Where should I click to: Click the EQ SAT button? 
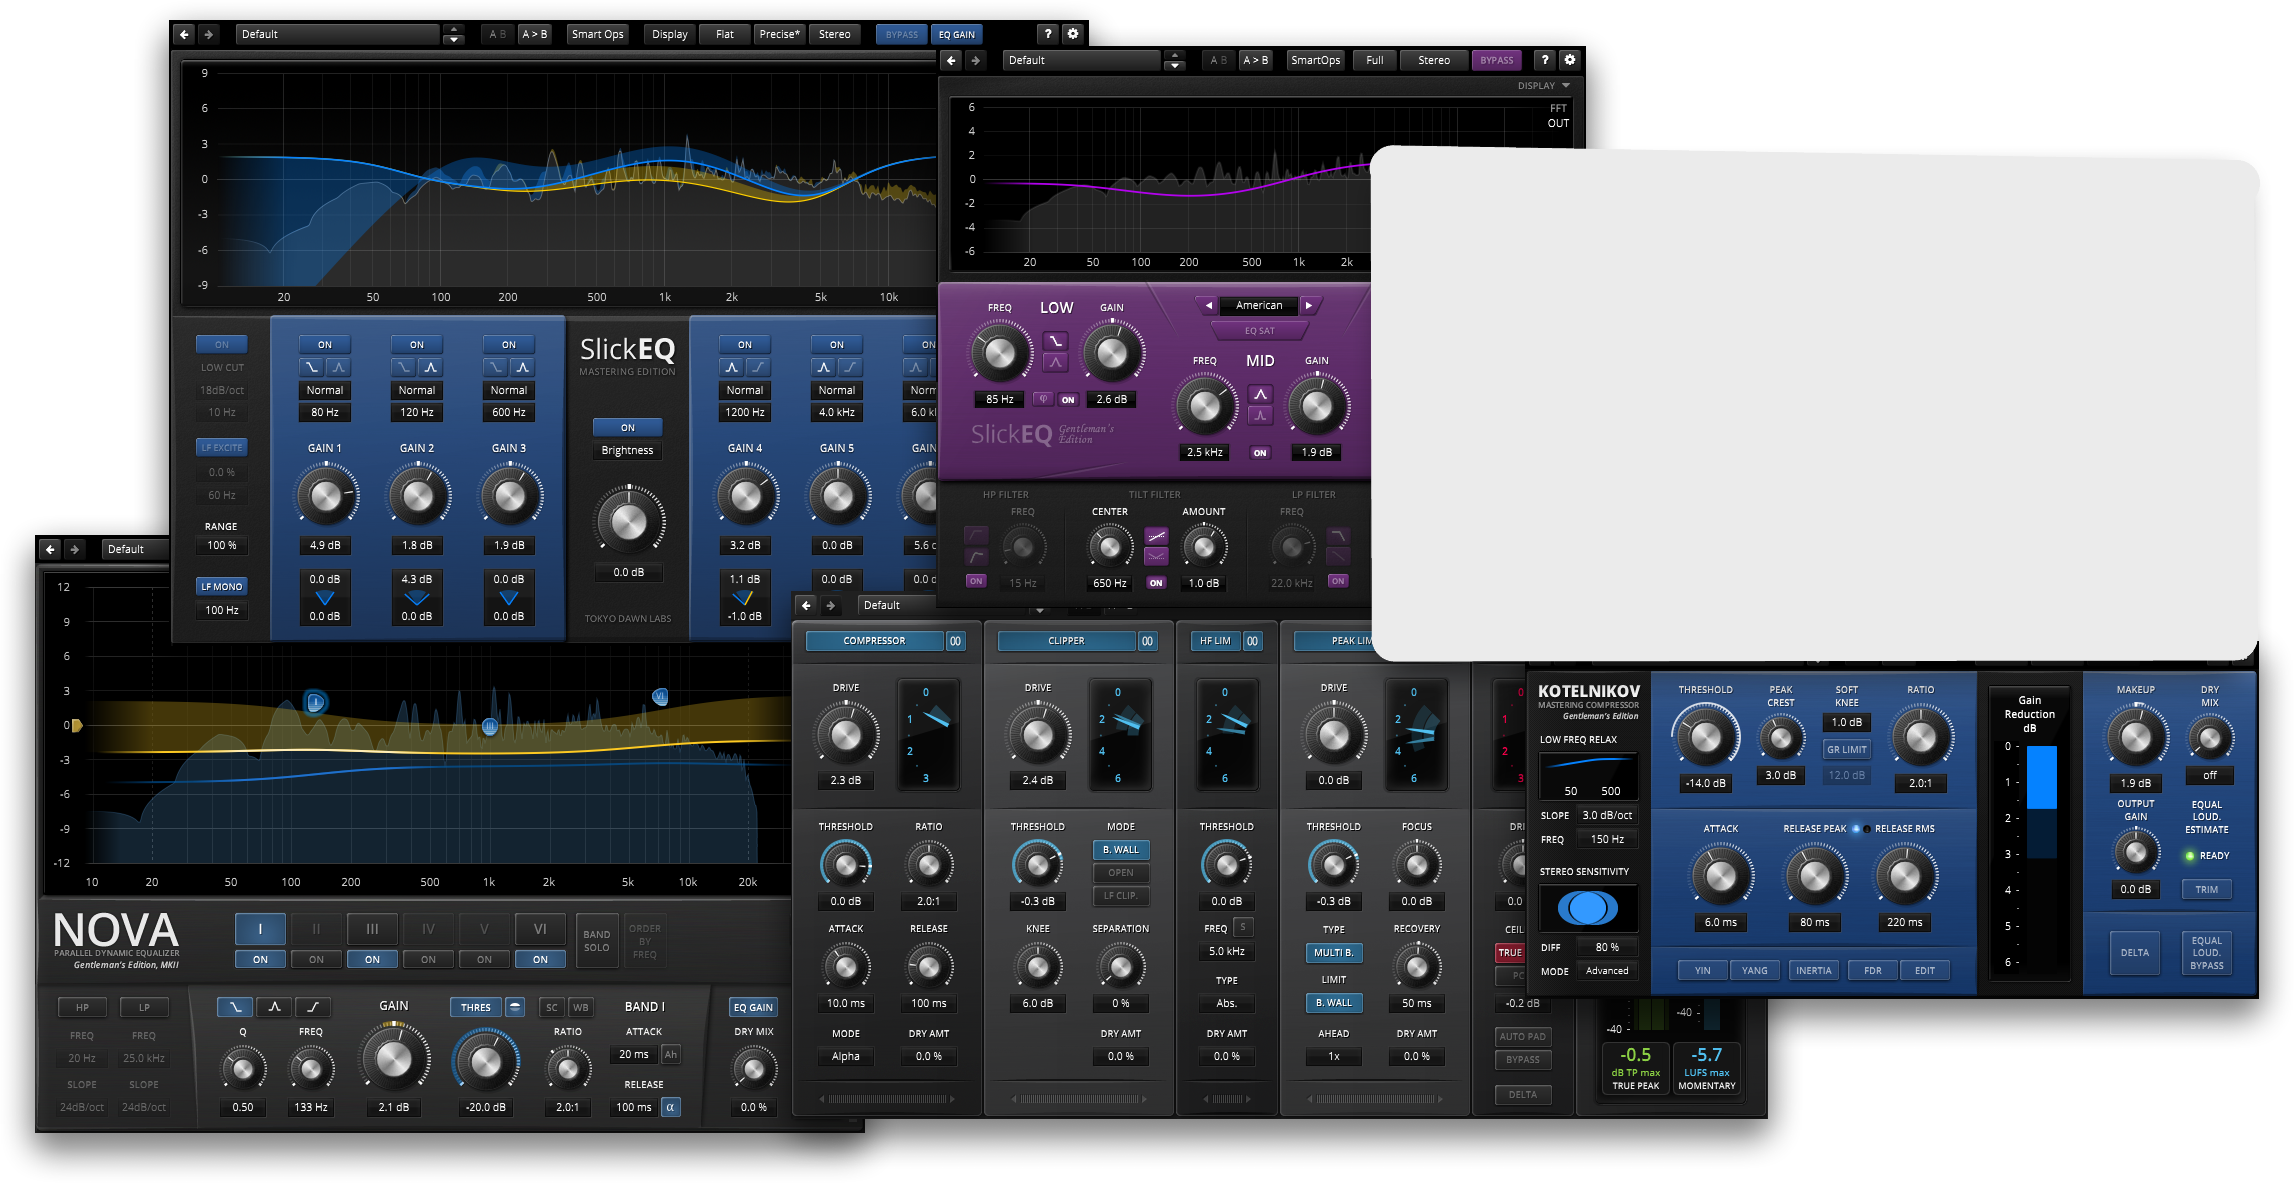pyautogui.click(x=1259, y=331)
